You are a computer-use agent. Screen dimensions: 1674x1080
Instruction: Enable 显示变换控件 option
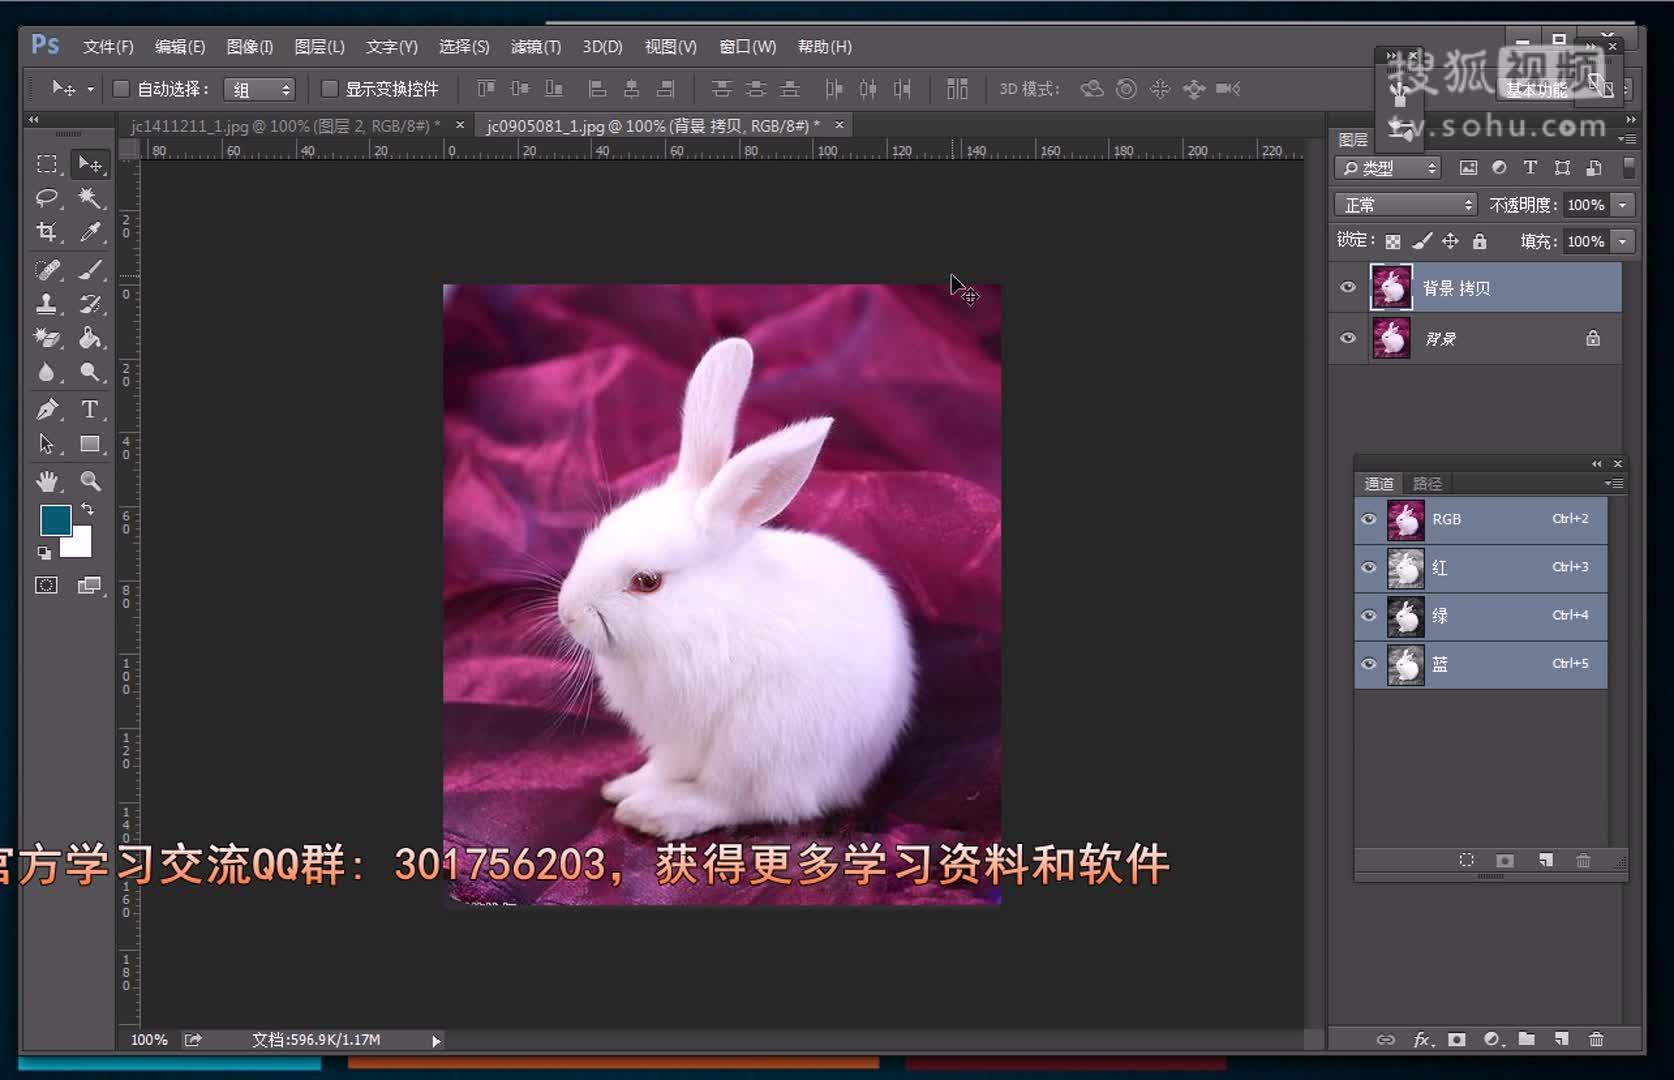330,89
